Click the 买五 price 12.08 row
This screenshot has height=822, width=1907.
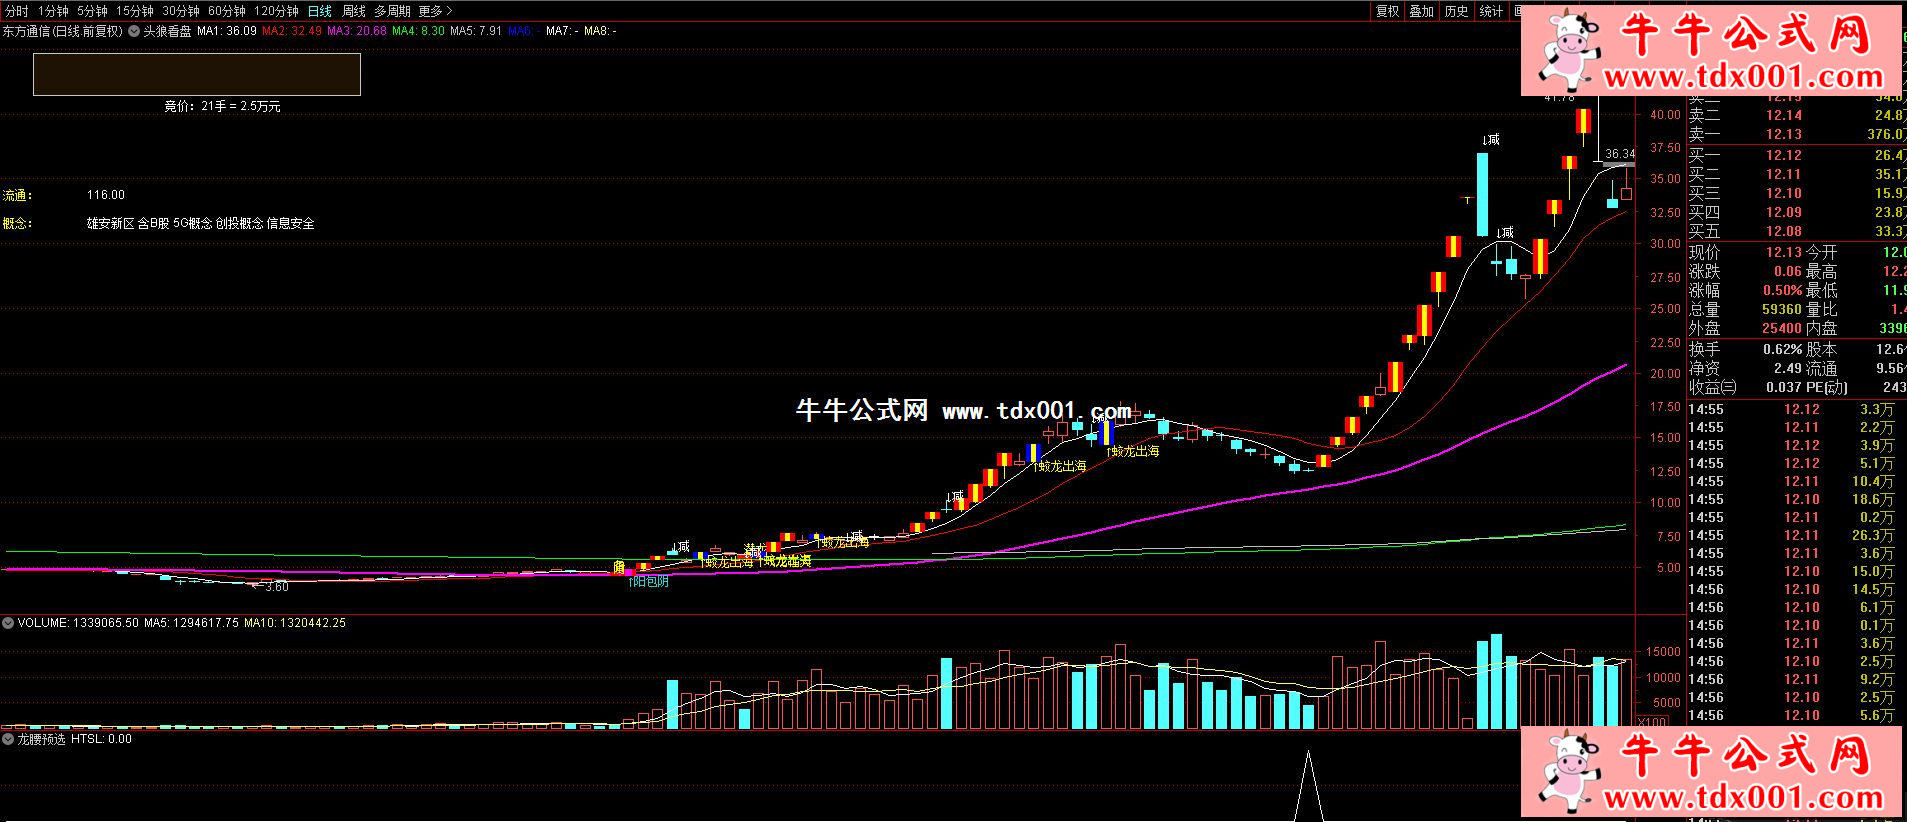coord(1796,231)
